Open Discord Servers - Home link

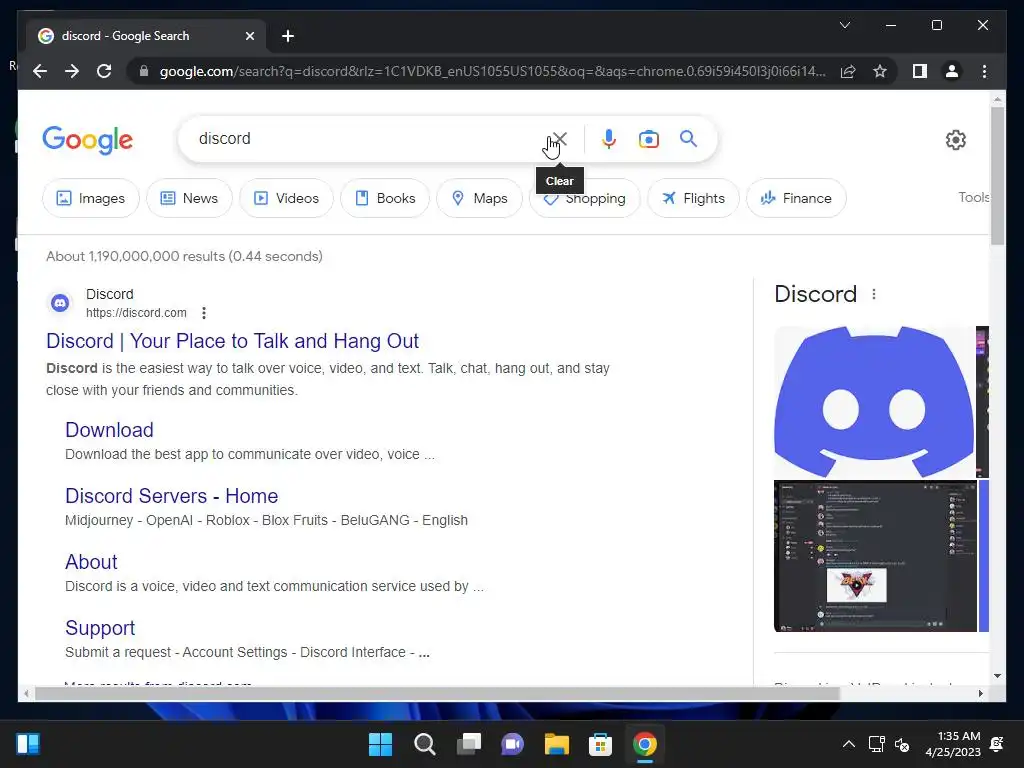click(x=172, y=496)
